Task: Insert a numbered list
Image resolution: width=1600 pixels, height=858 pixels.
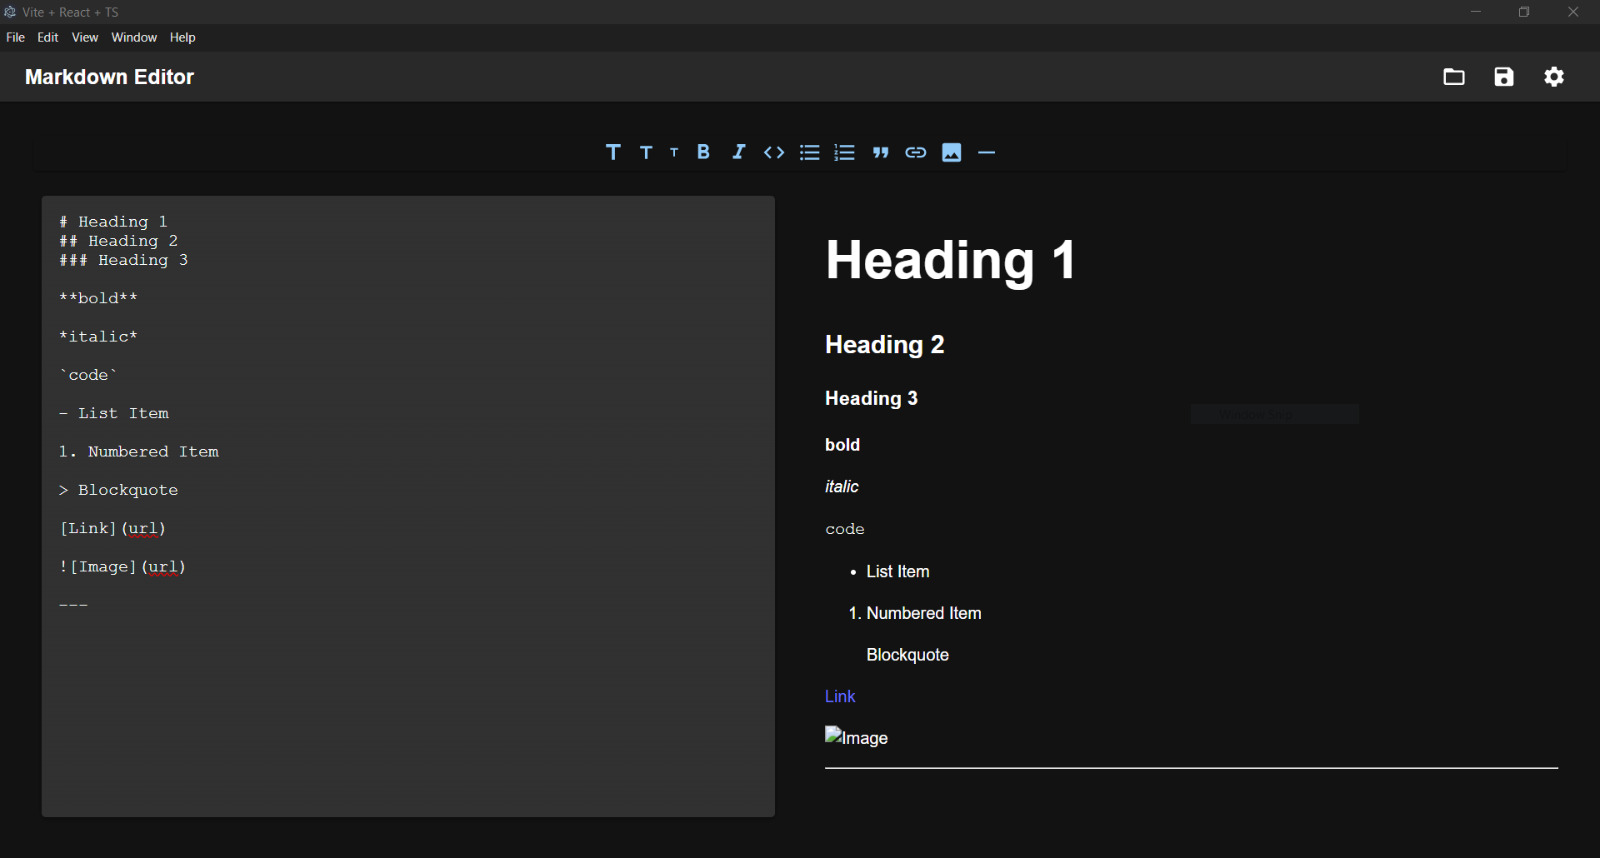Action: click(845, 152)
